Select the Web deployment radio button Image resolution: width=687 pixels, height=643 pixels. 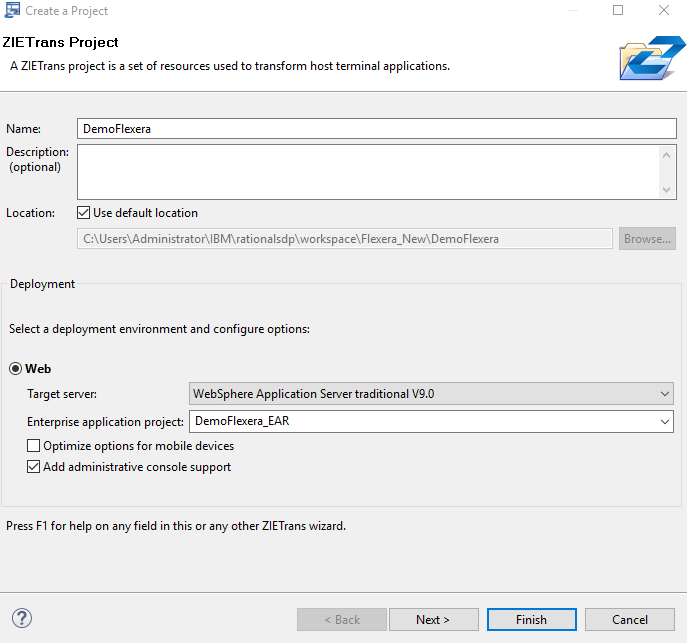15,369
